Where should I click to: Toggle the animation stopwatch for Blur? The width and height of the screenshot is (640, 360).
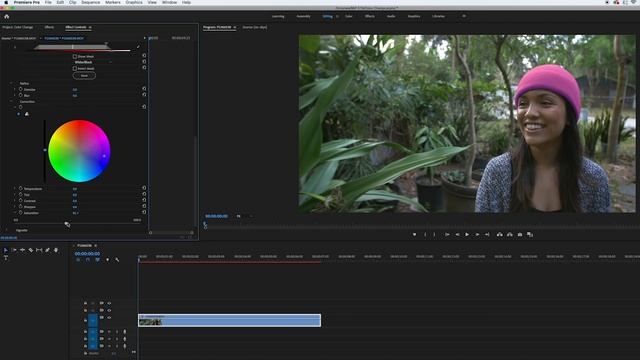point(20,95)
